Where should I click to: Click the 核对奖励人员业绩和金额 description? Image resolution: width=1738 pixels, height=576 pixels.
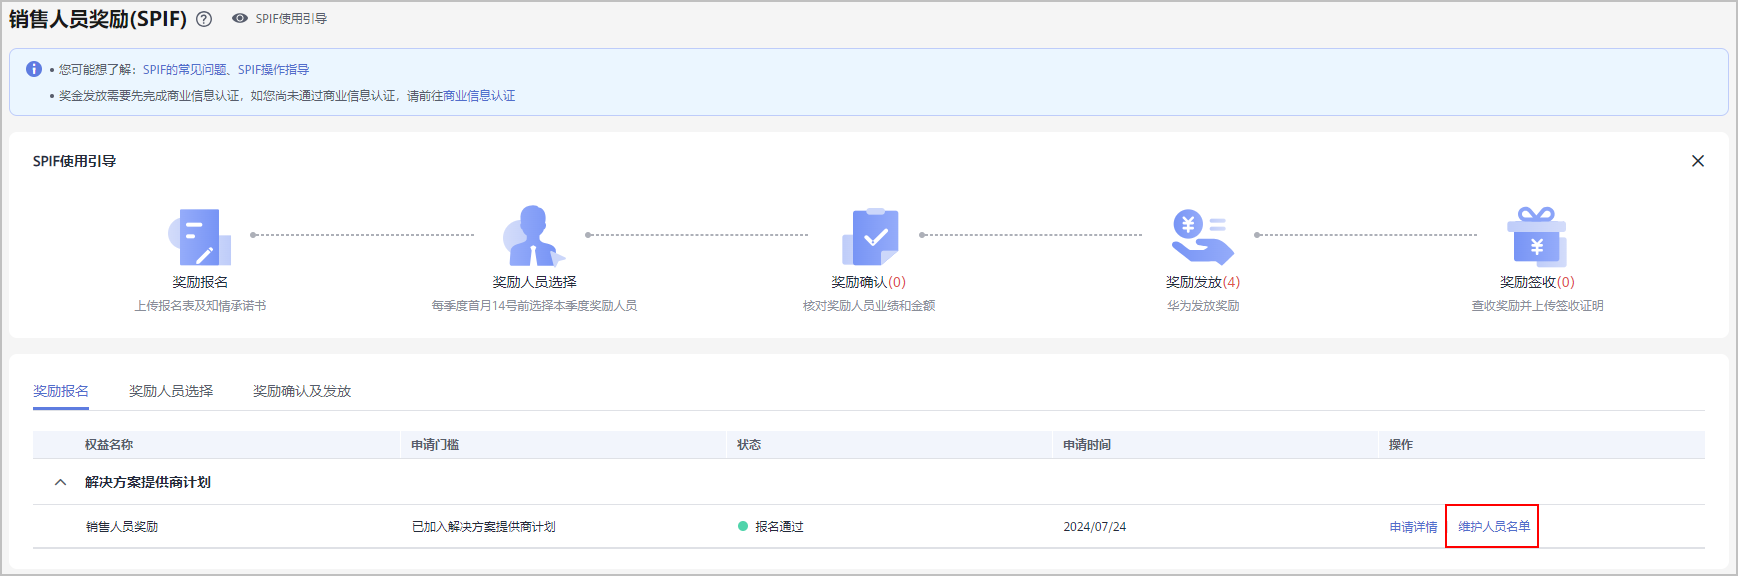pyautogui.click(x=869, y=306)
